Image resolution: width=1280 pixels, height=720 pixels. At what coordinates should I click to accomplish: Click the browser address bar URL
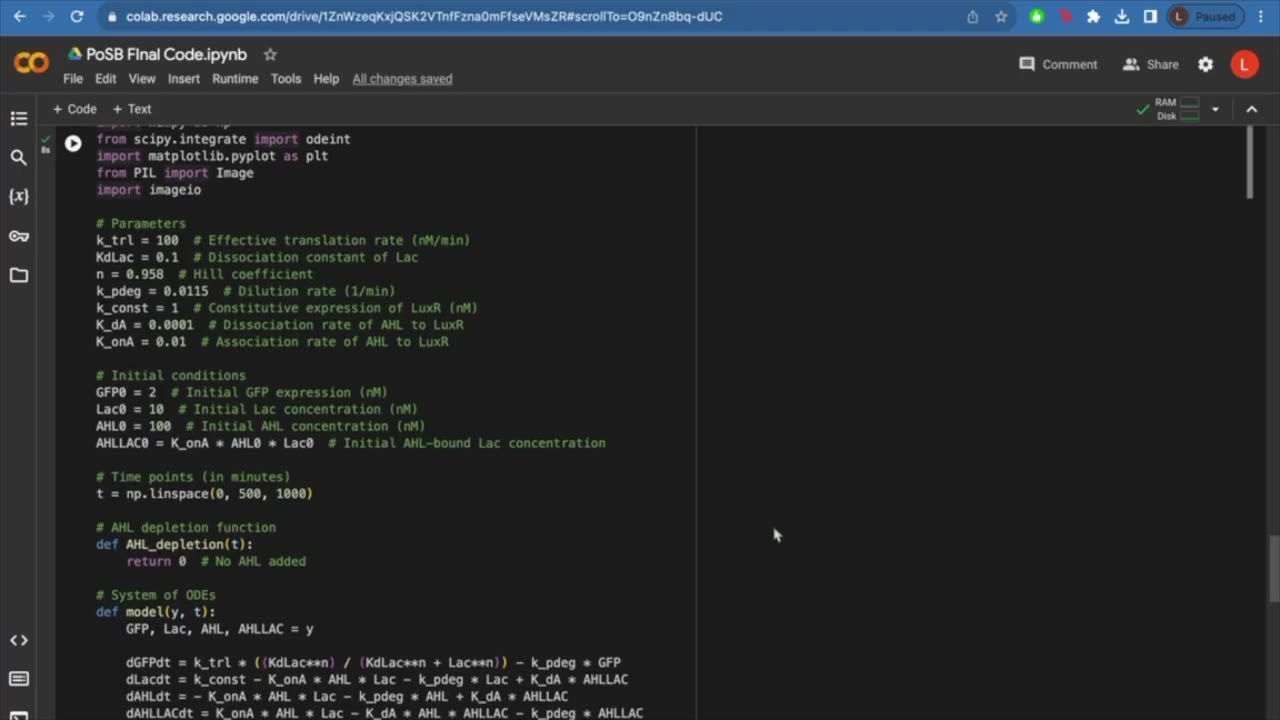pyautogui.click(x=424, y=16)
